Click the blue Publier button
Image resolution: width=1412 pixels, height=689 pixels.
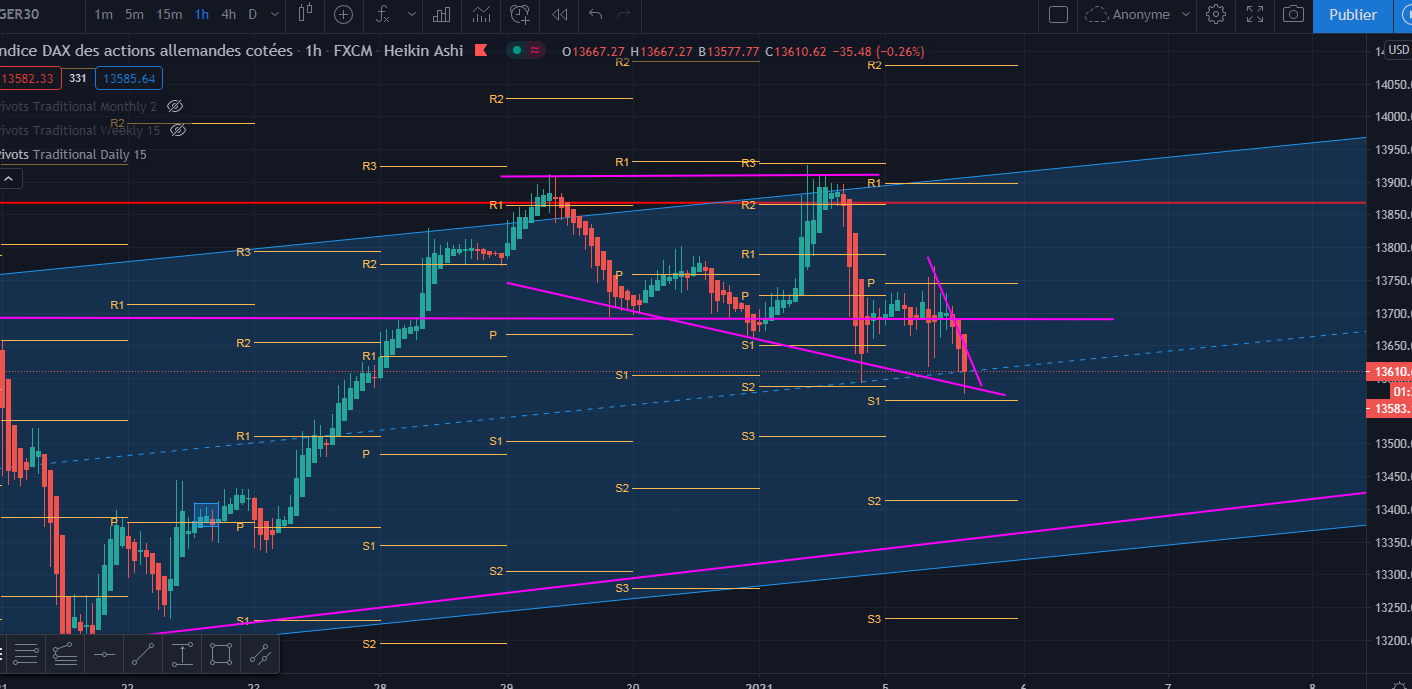click(1352, 14)
